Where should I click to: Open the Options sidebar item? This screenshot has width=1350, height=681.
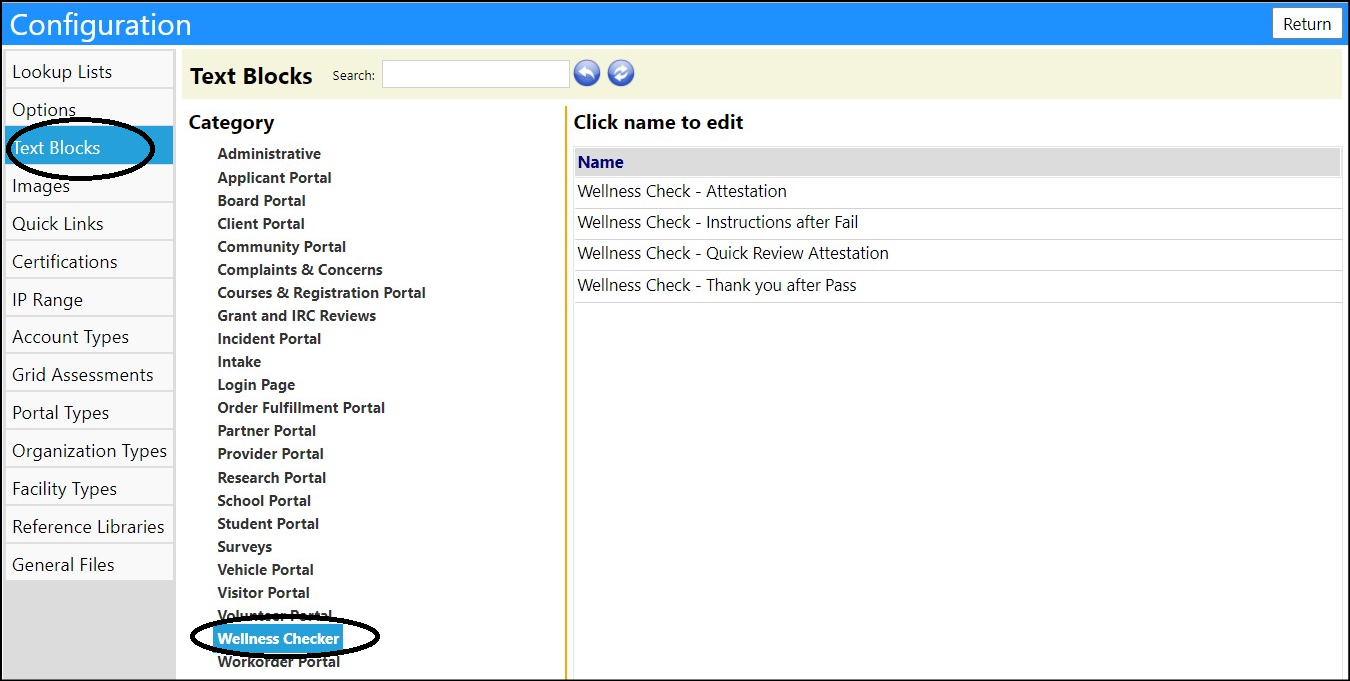(x=89, y=110)
